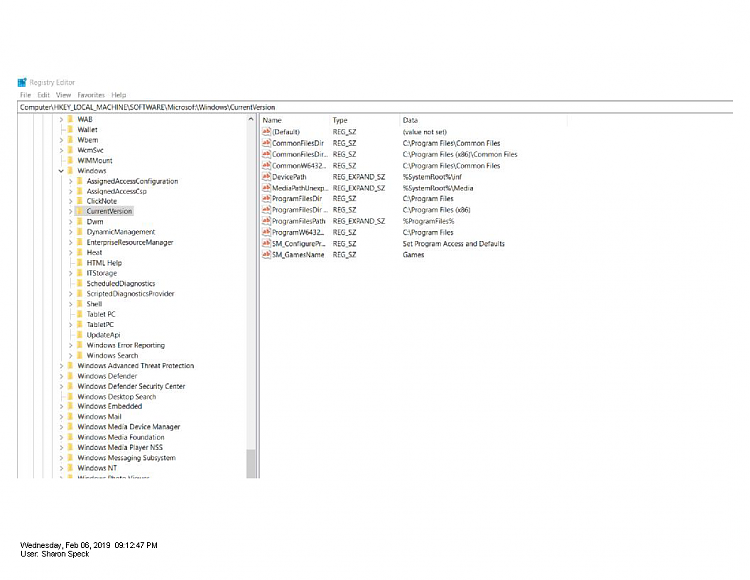Viewport: 750px width, 580px height.
Task: Click the ProgramFilesPath string value icon
Action: click(266, 221)
